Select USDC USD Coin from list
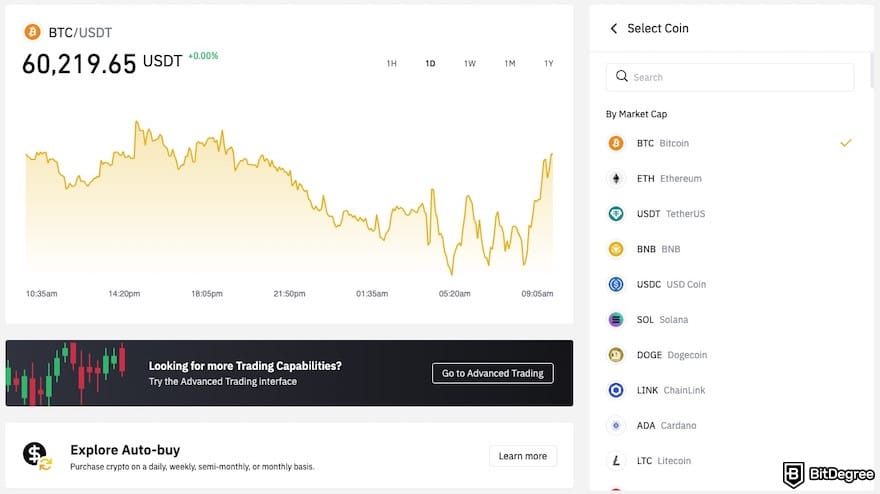Screen dimensions: 880x494 pyautogui.click(x=730, y=284)
